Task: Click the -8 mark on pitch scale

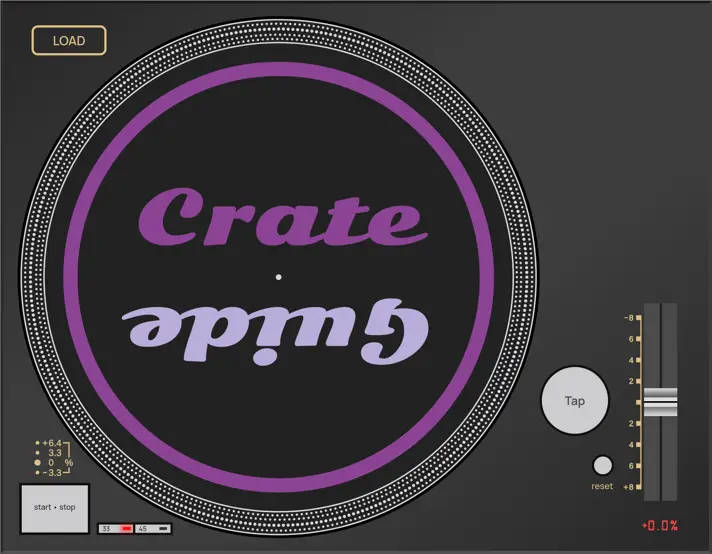Action: pos(633,318)
